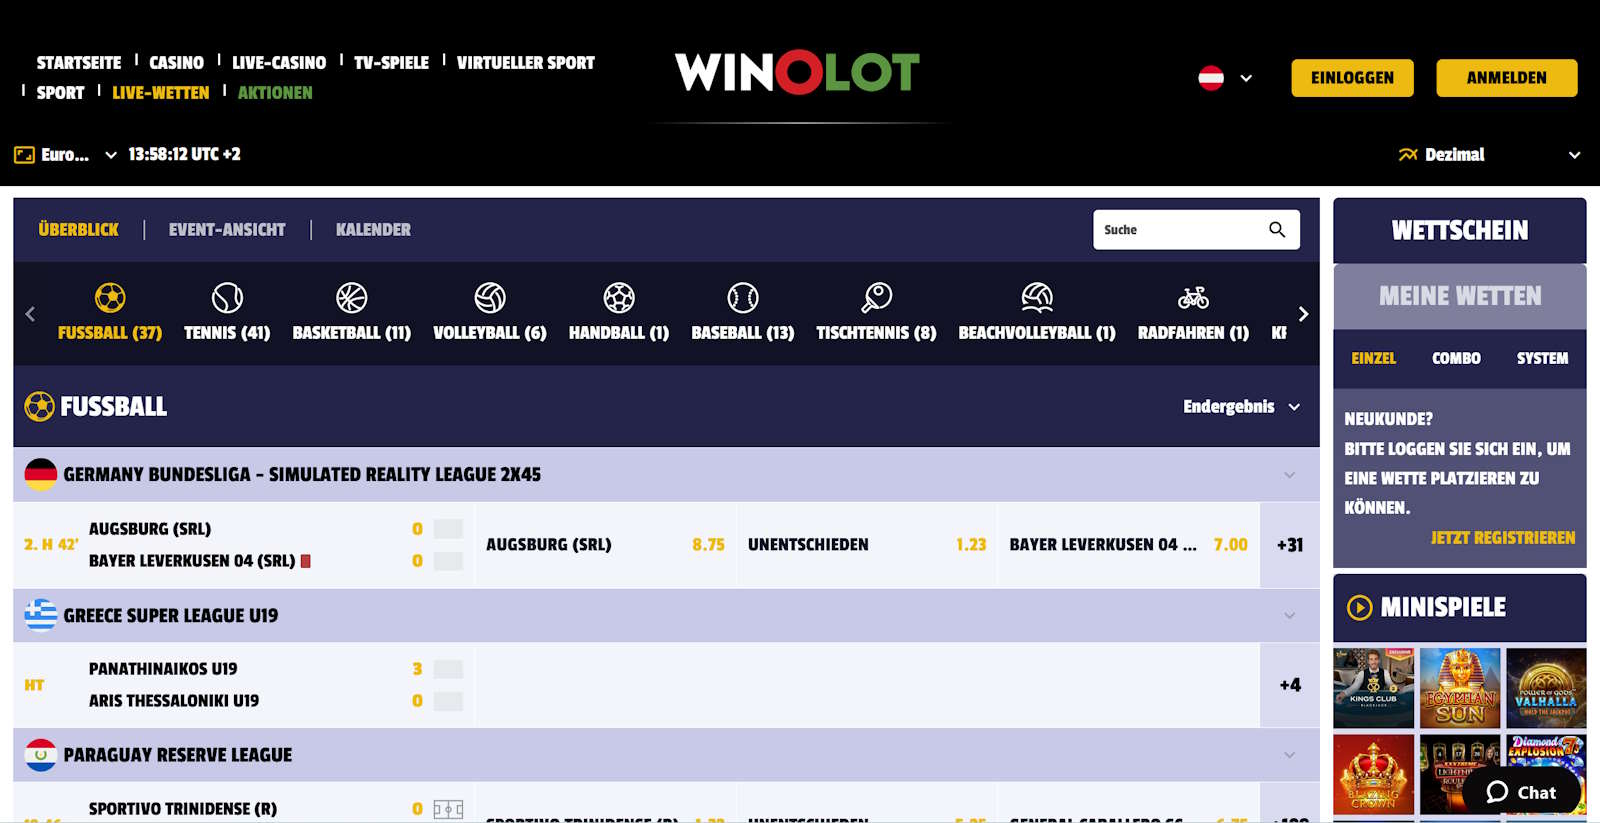1600x823 pixels.
Task: Collapse the Paraguay Reserve League
Action: [1289, 755]
